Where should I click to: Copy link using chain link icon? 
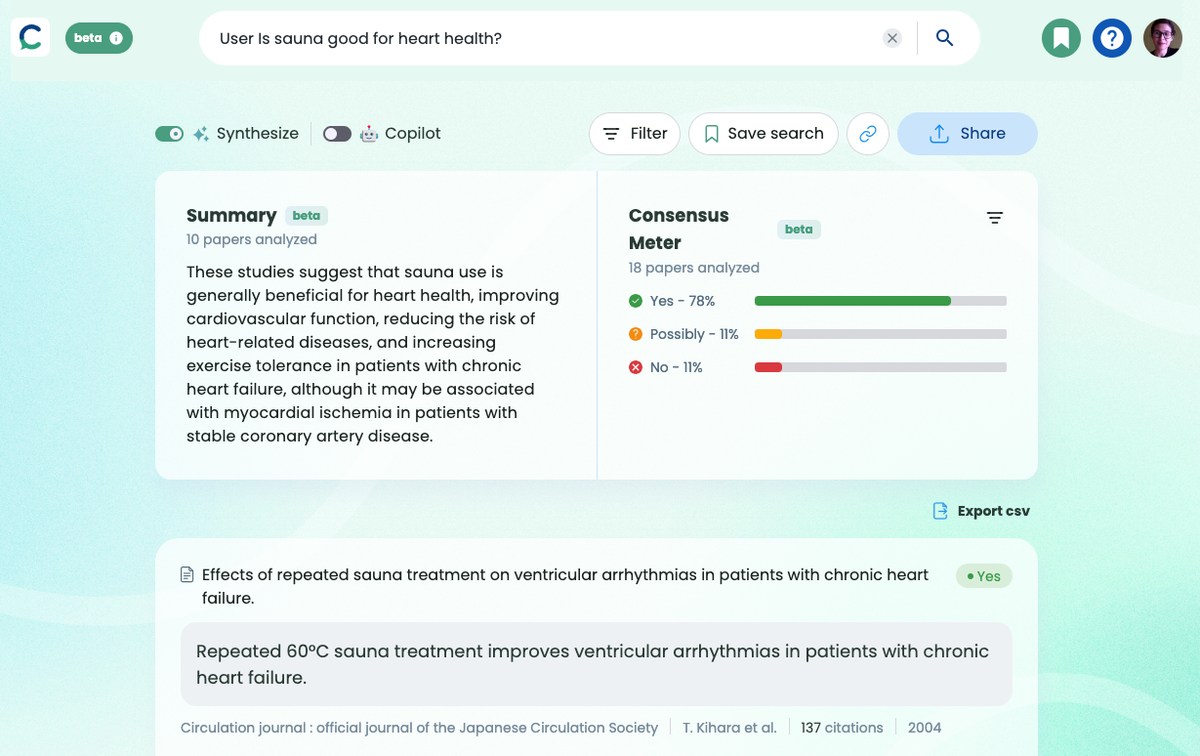868,134
